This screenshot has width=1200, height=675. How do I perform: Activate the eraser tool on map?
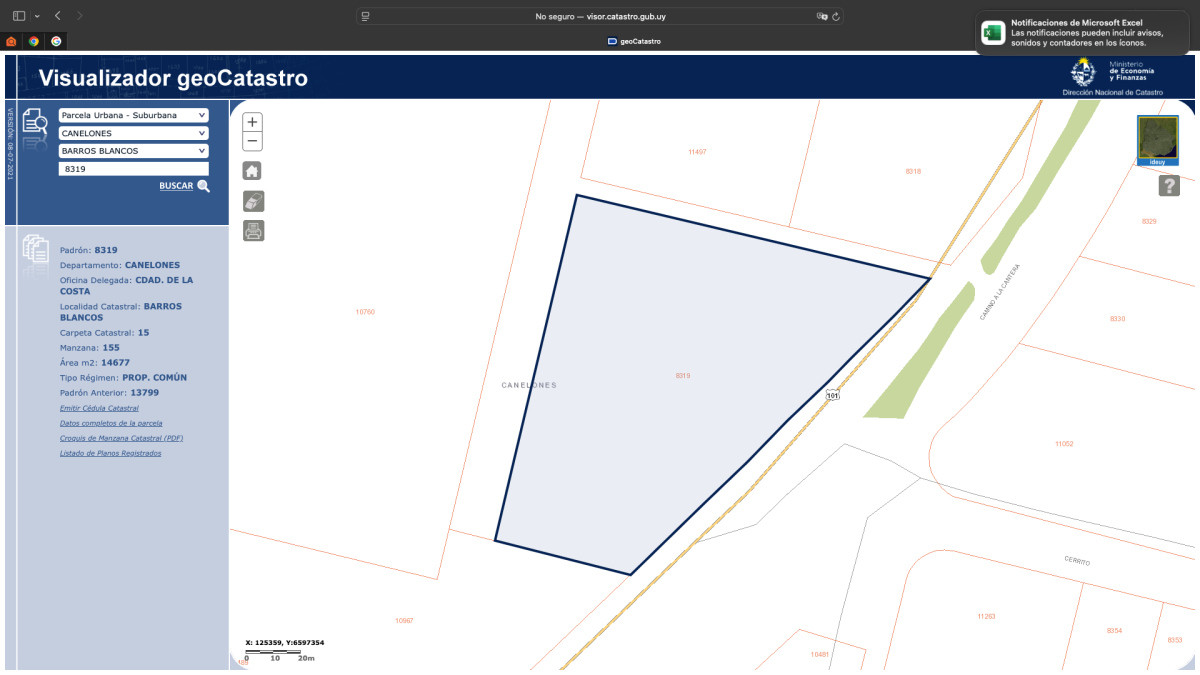pos(253,201)
